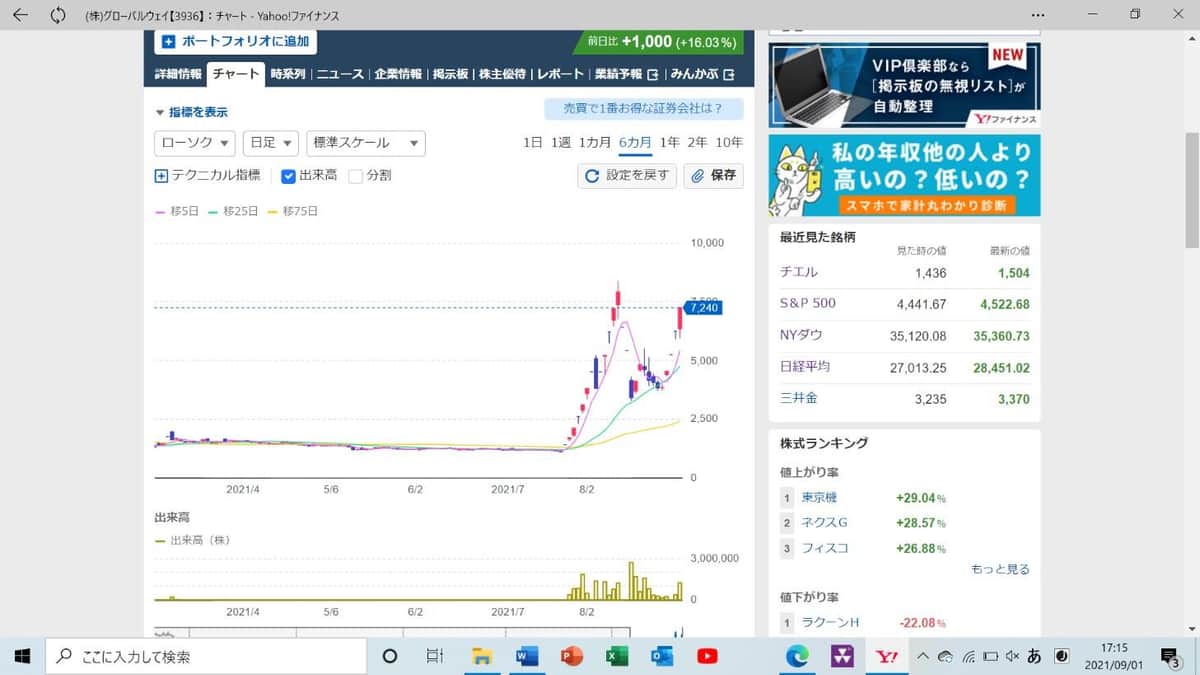Click the browser back arrow icon

pyautogui.click(x=20, y=15)
